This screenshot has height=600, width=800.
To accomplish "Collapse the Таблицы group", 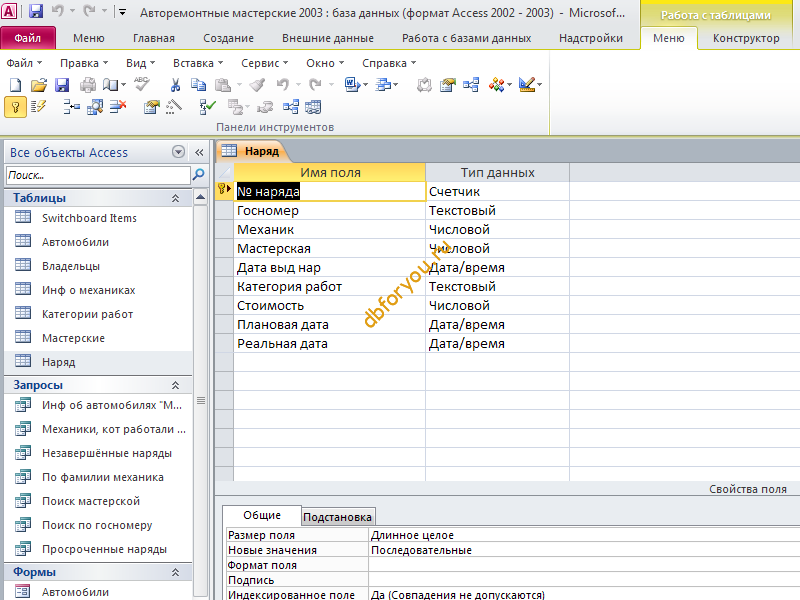I will click(x=176, y=198).
